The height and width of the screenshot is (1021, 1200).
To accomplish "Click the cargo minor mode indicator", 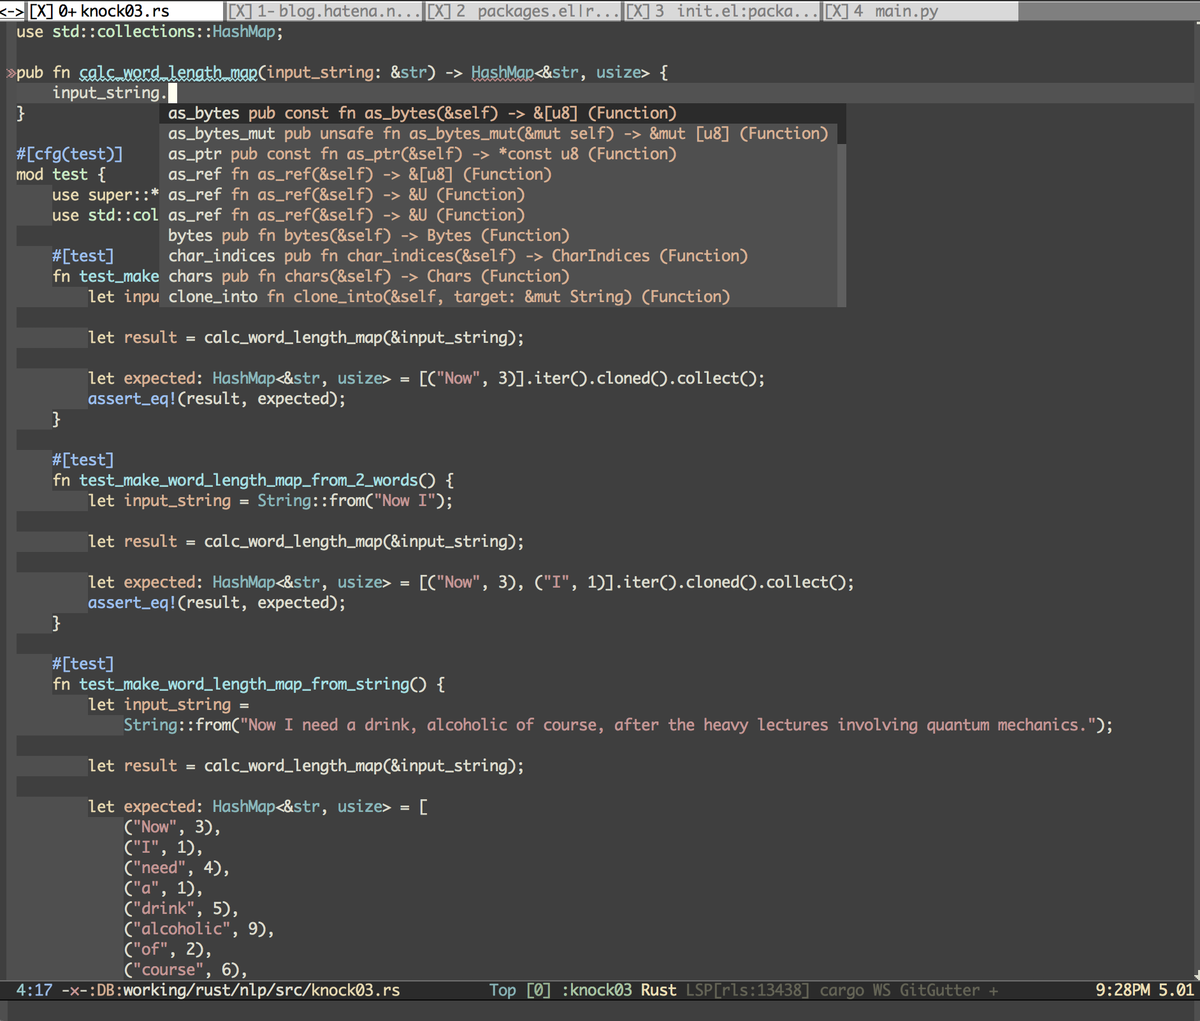I will (x=842, y=990).
